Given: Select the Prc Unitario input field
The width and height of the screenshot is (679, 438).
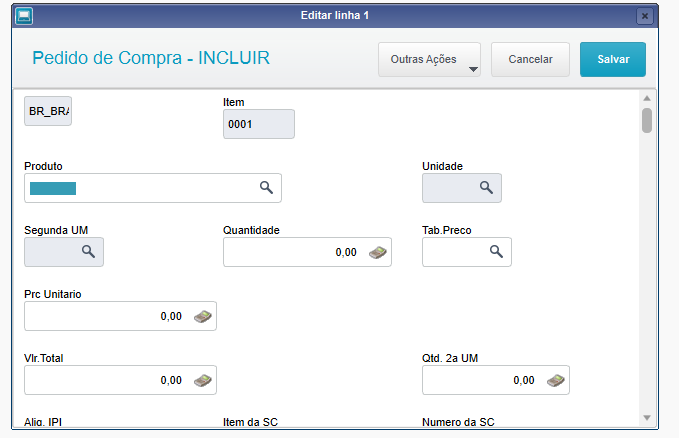Looking at the screenshot, I should (x=120, y=316).
